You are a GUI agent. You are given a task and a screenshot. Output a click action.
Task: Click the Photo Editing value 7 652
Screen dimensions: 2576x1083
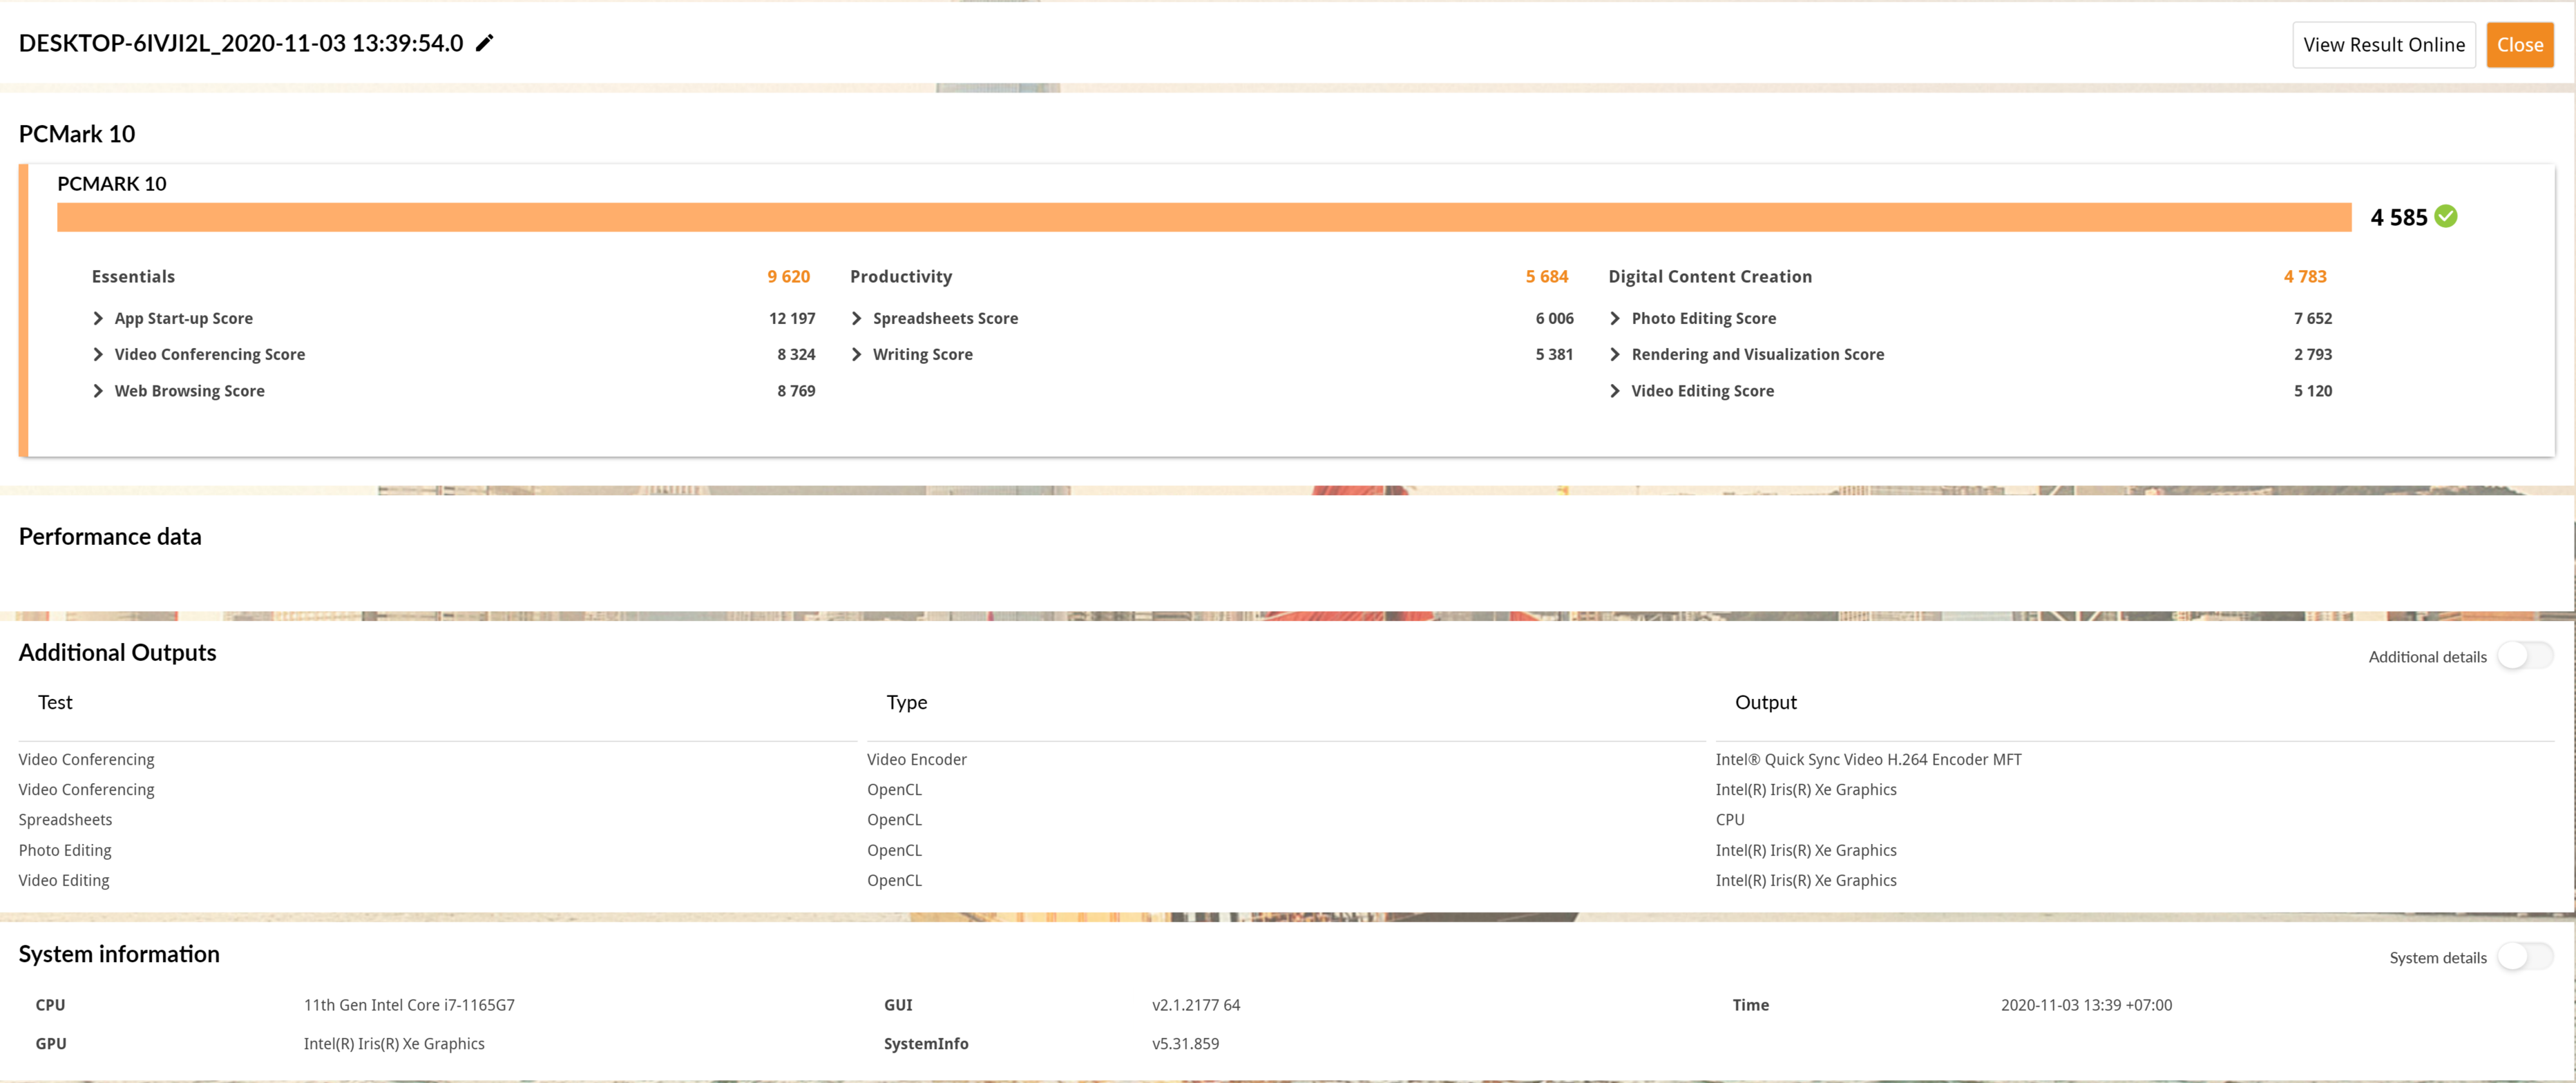click(x=2313, y=318)
